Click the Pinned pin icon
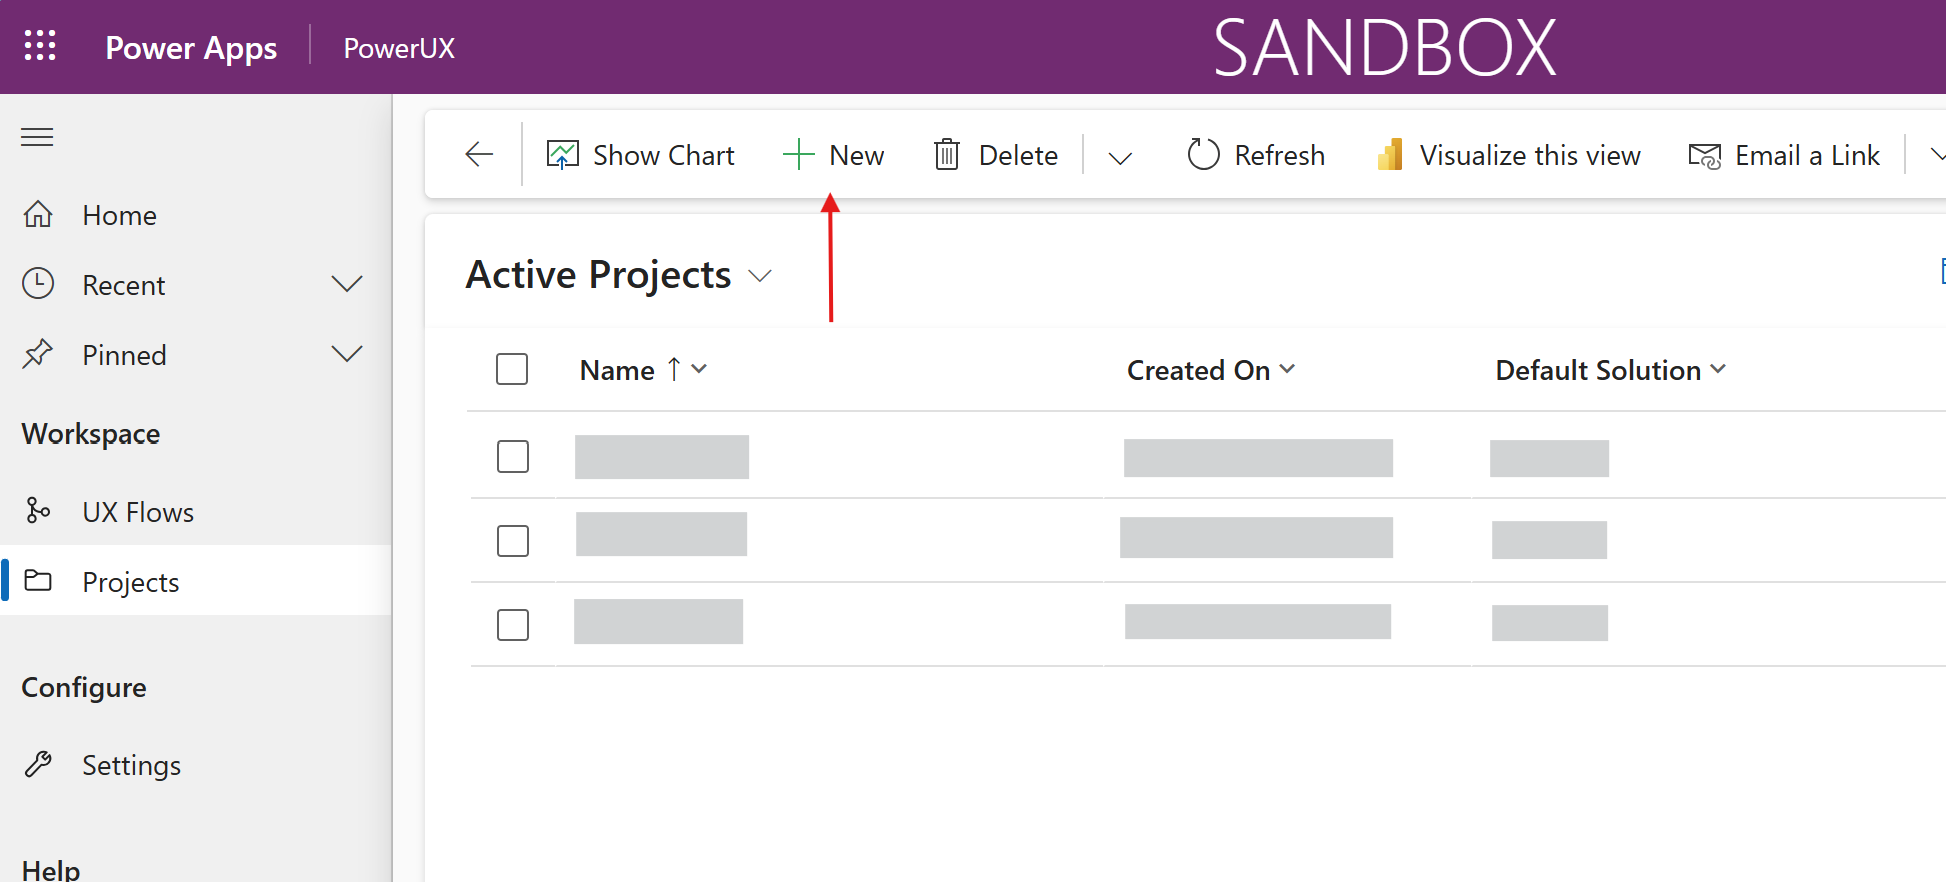The width and height of the screenshot is (1946, 882). click(x=38, y=354)
